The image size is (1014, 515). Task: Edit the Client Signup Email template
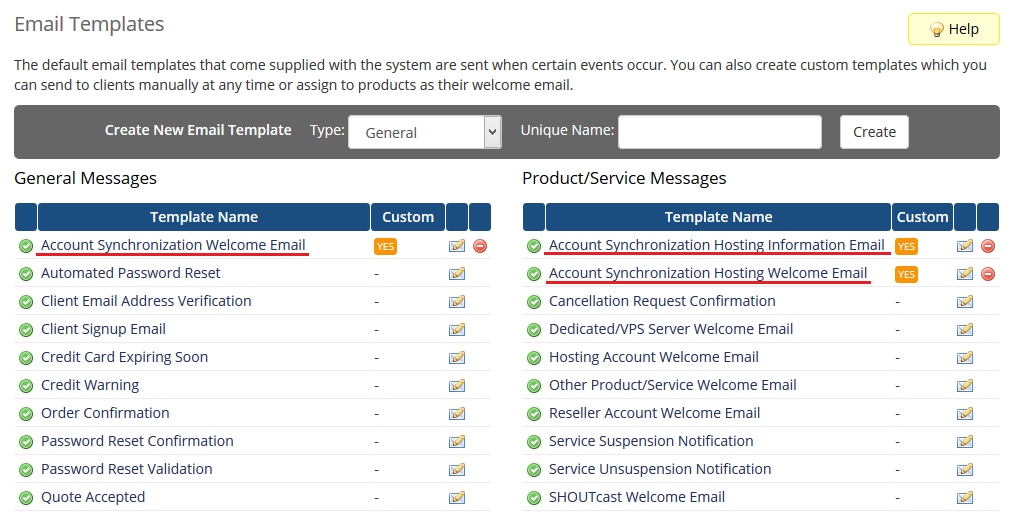pos(457,330)
